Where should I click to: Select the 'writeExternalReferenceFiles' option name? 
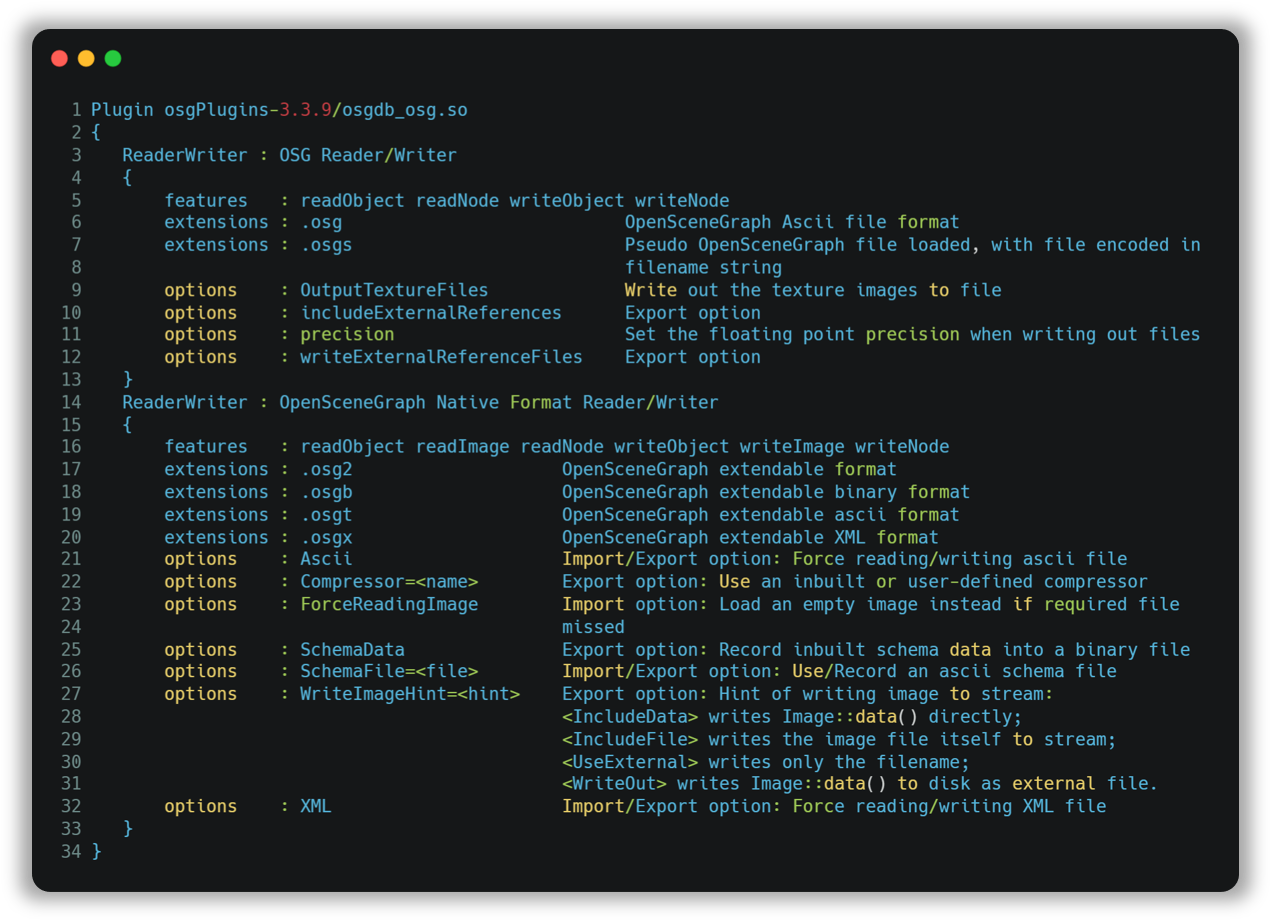tap(441, 357)
